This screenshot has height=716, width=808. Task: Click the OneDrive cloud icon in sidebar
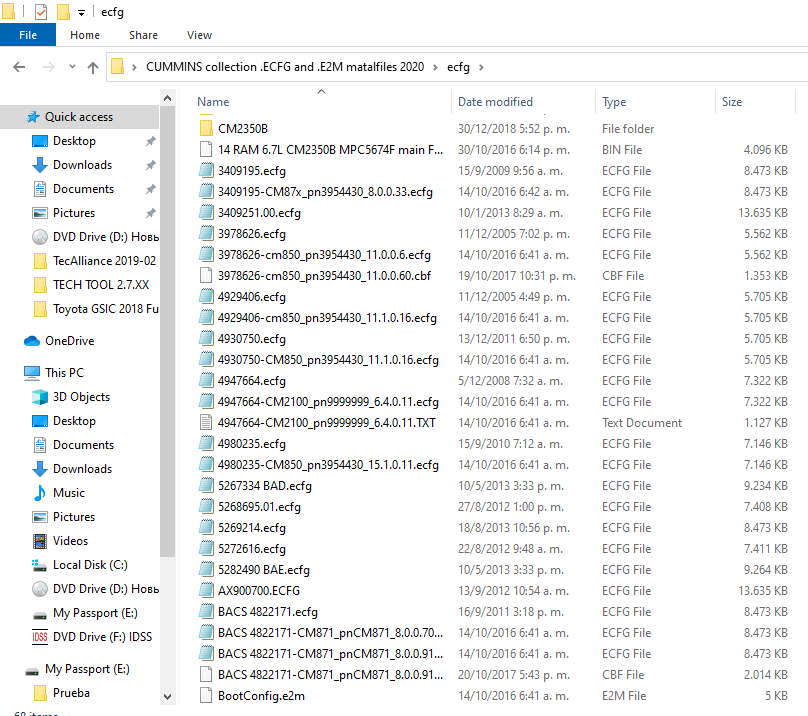(32, 341)
